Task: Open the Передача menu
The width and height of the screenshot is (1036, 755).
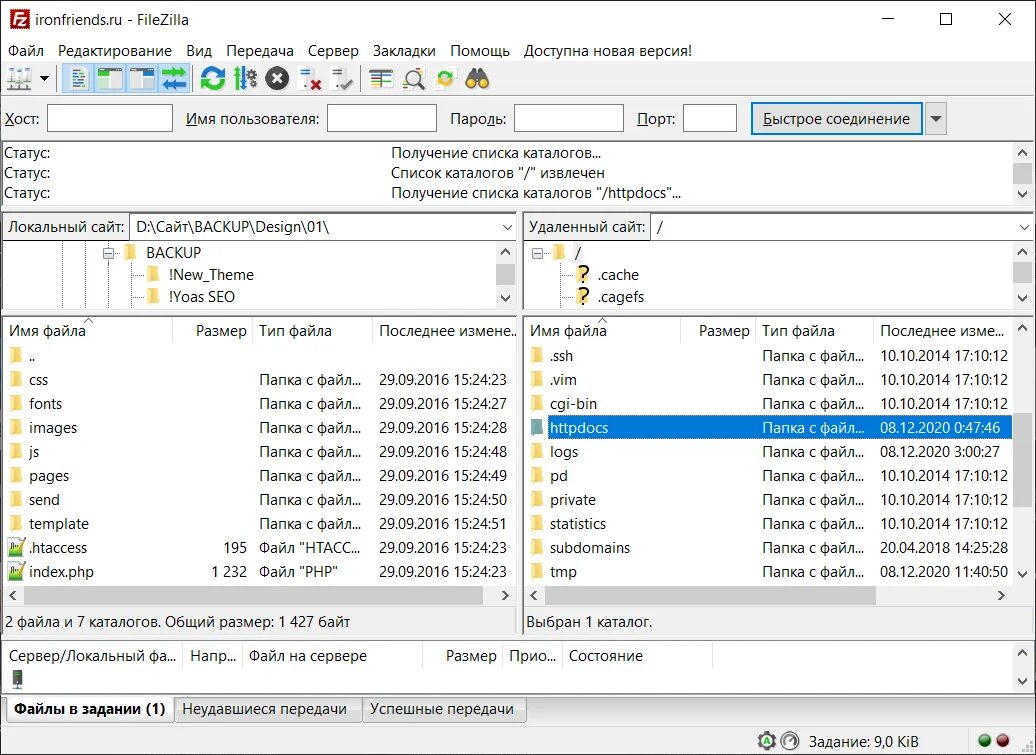Action: pyautogui.click(x=260, y=51)
